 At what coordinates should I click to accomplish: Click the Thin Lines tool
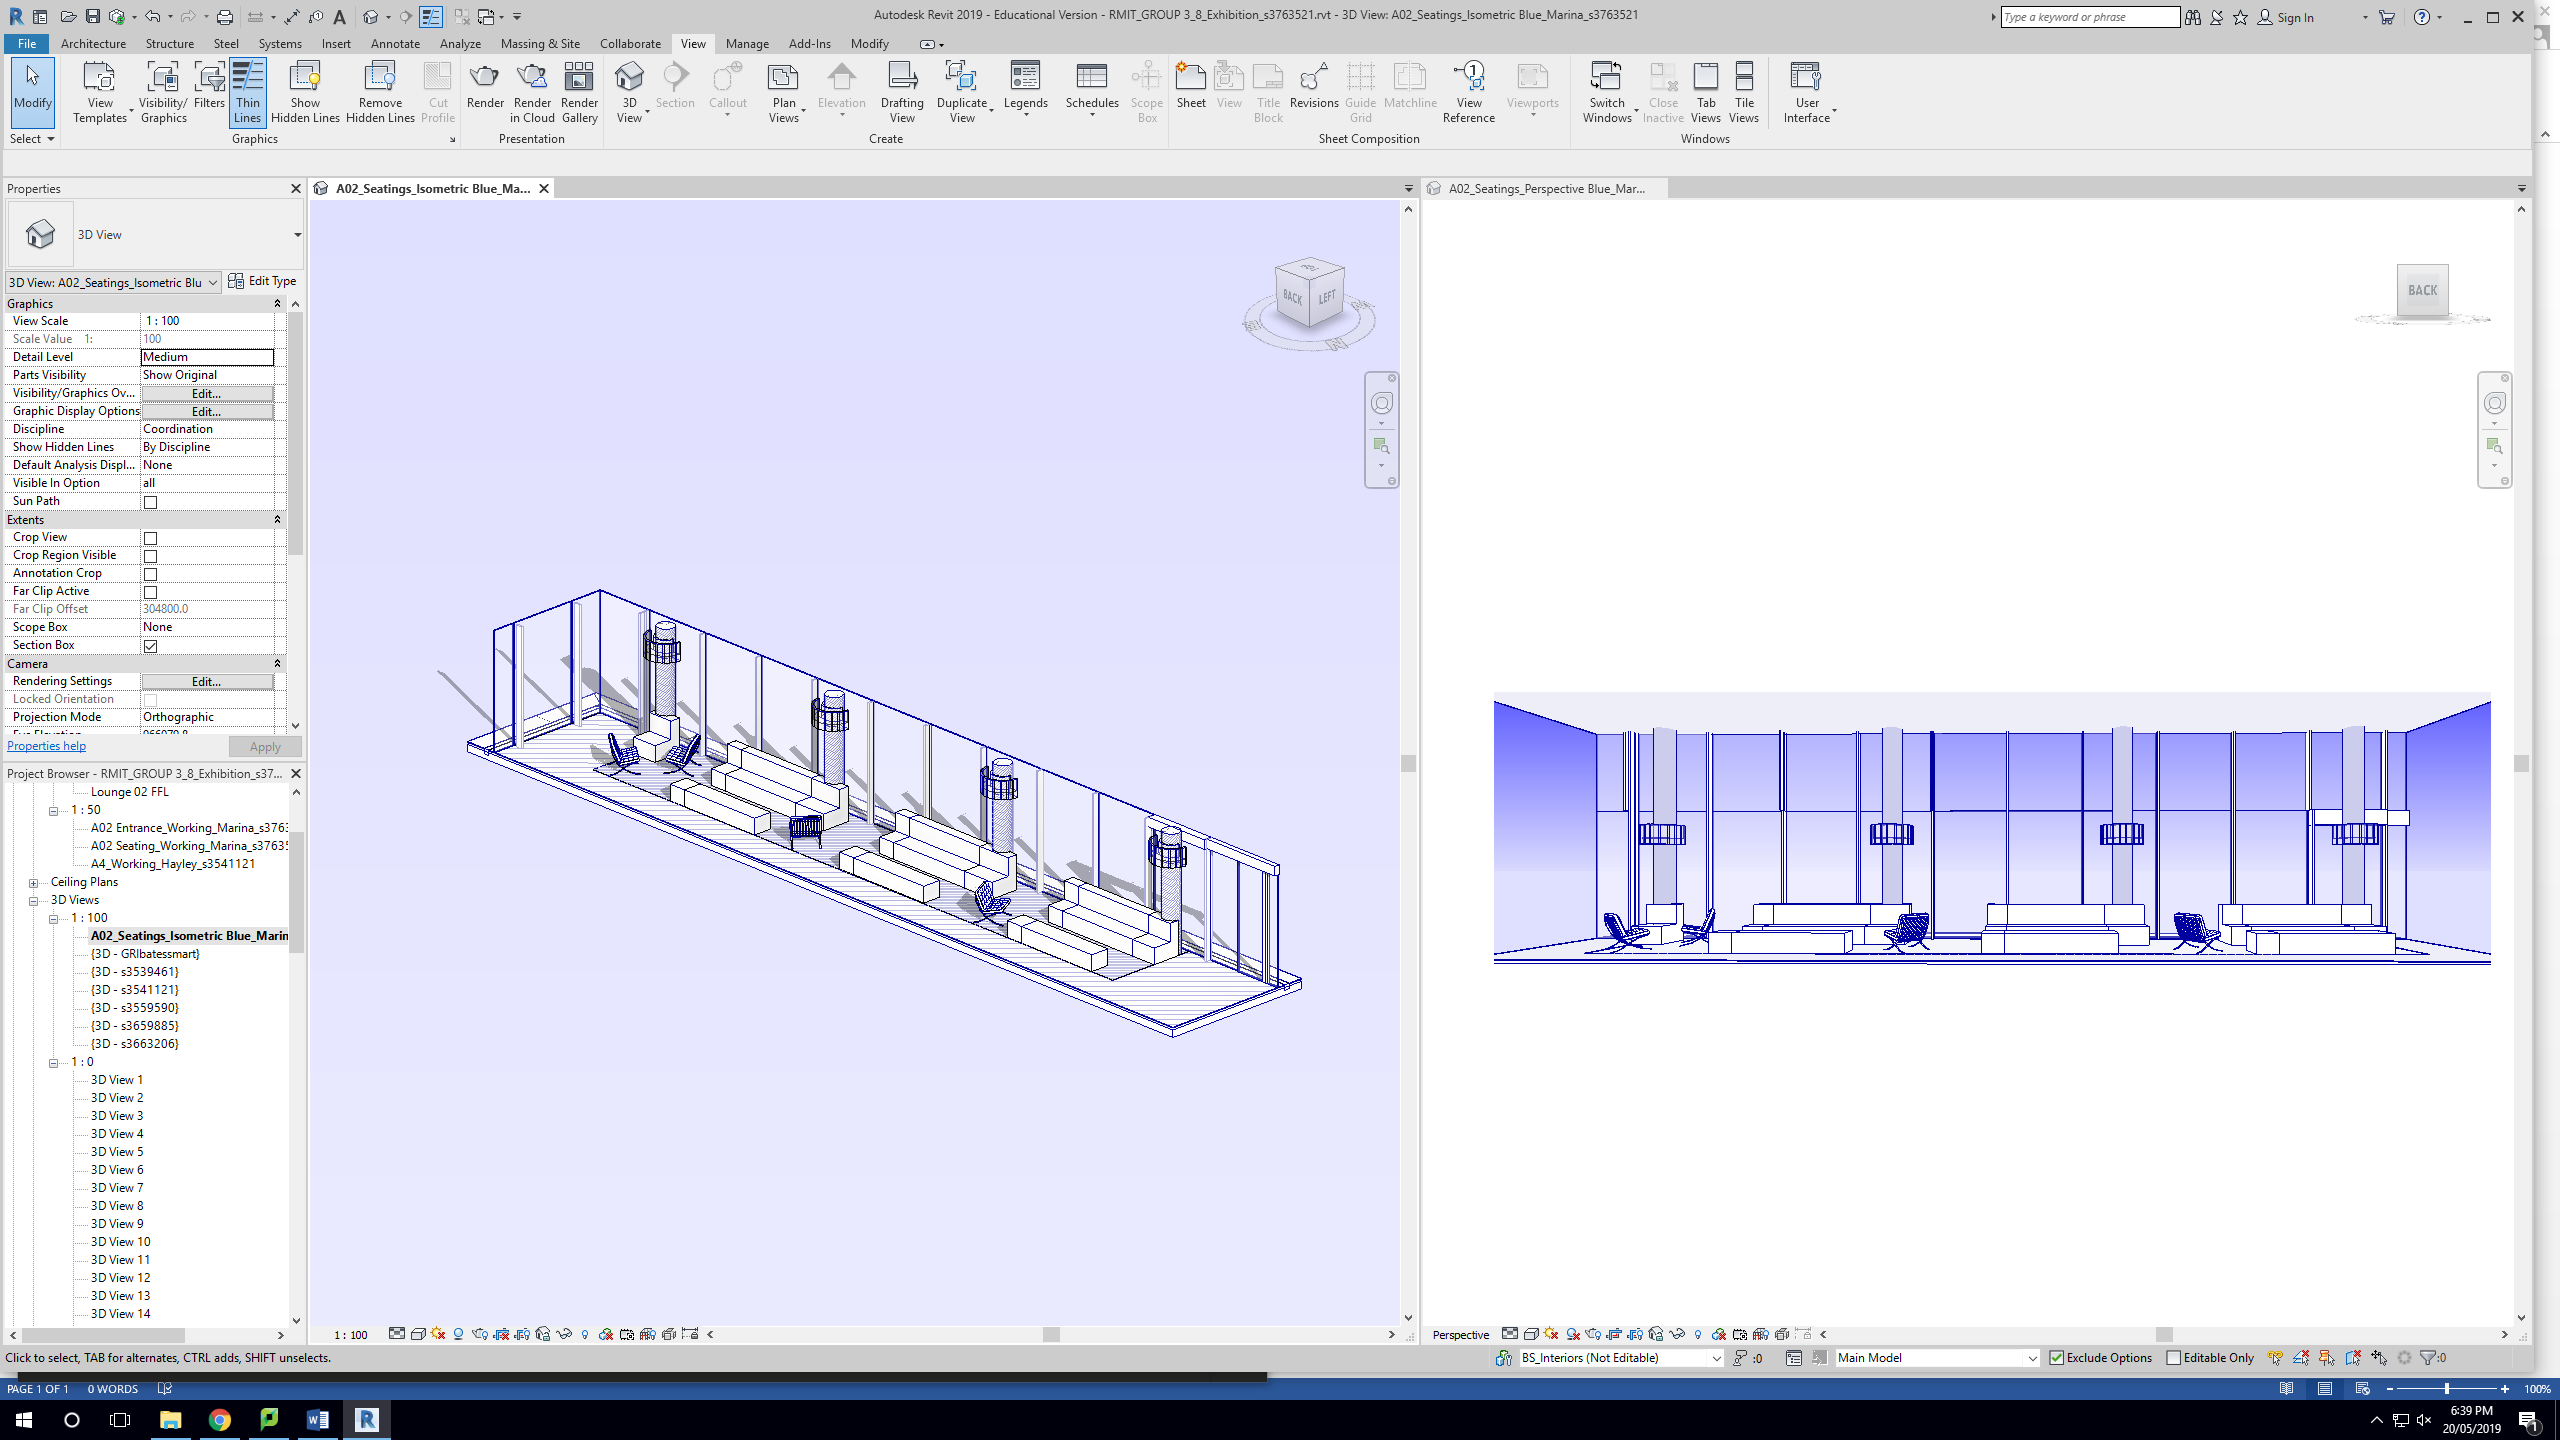coord(247,91)
